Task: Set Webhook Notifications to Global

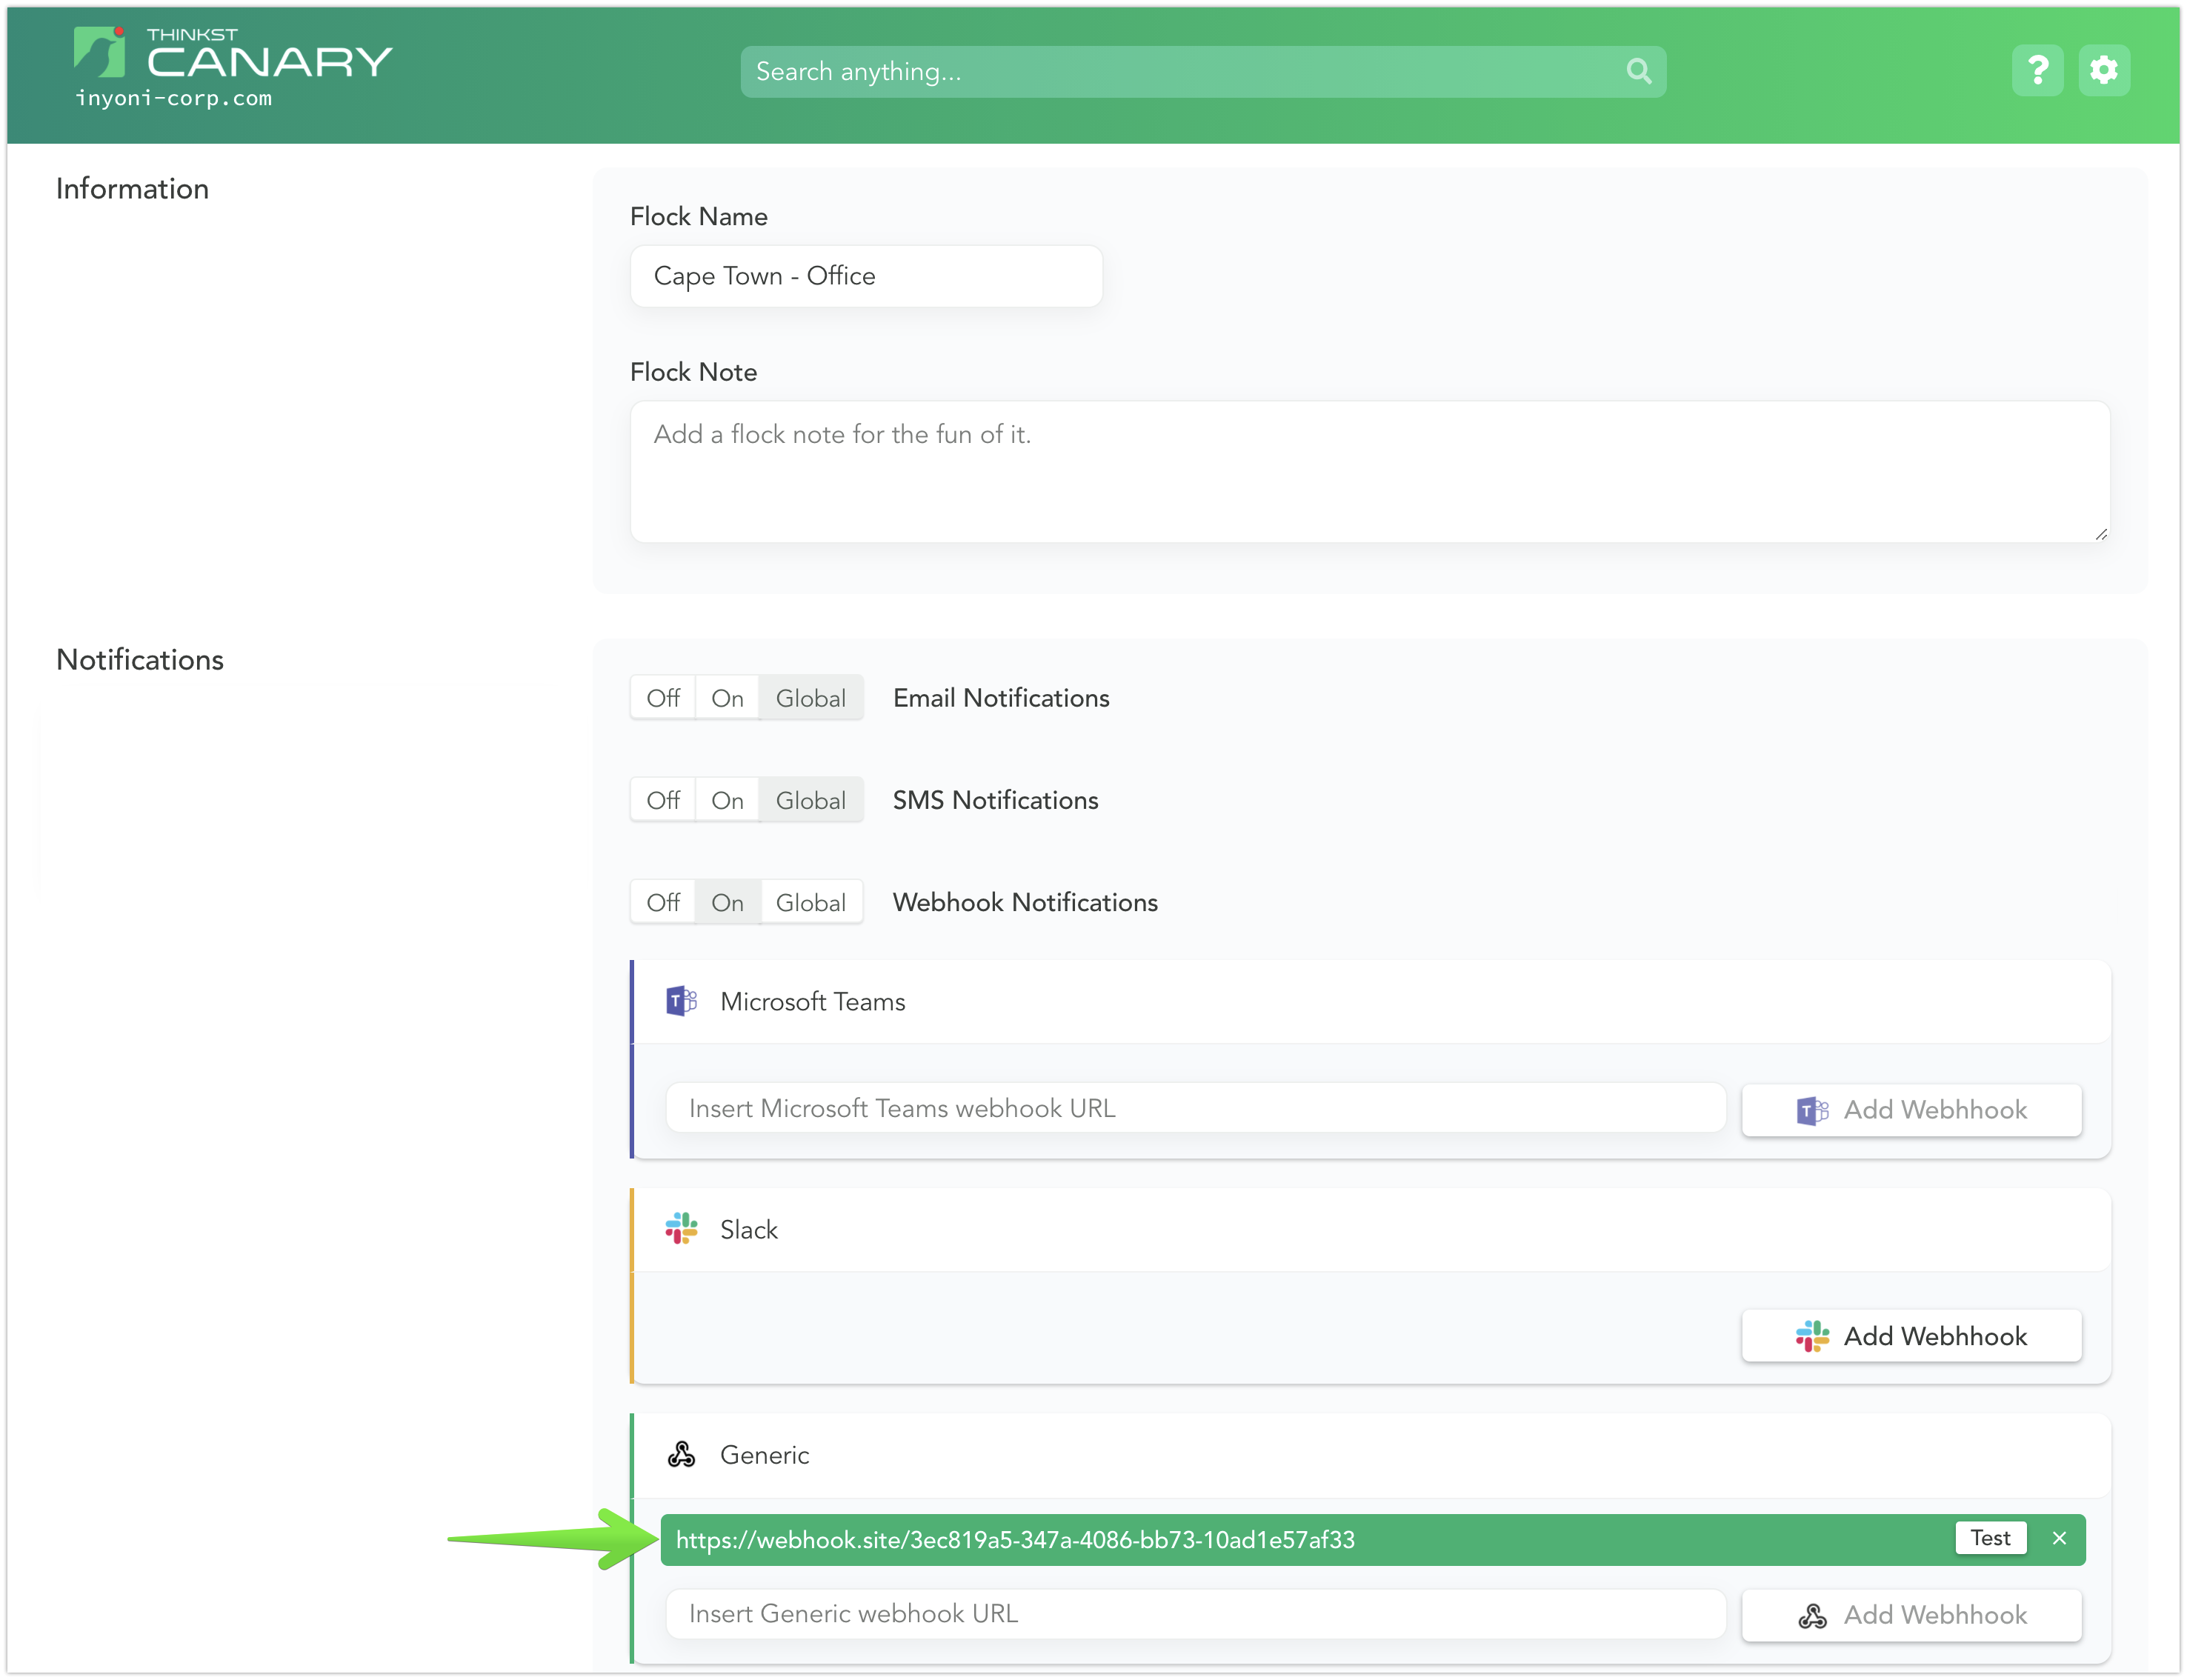Action: [x=811, y=902]
